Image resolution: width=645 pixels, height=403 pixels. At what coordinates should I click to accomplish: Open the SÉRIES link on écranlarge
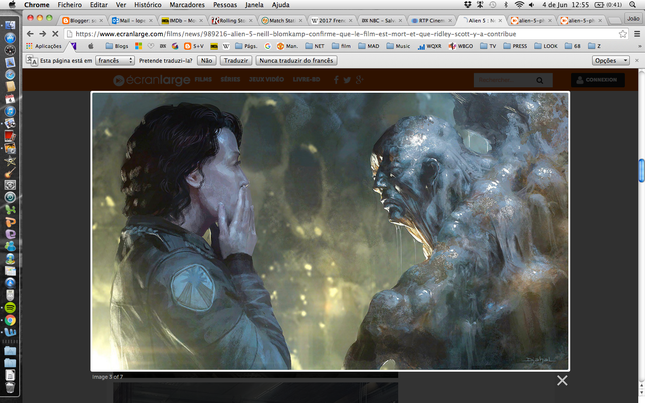[x=230, y=79]
